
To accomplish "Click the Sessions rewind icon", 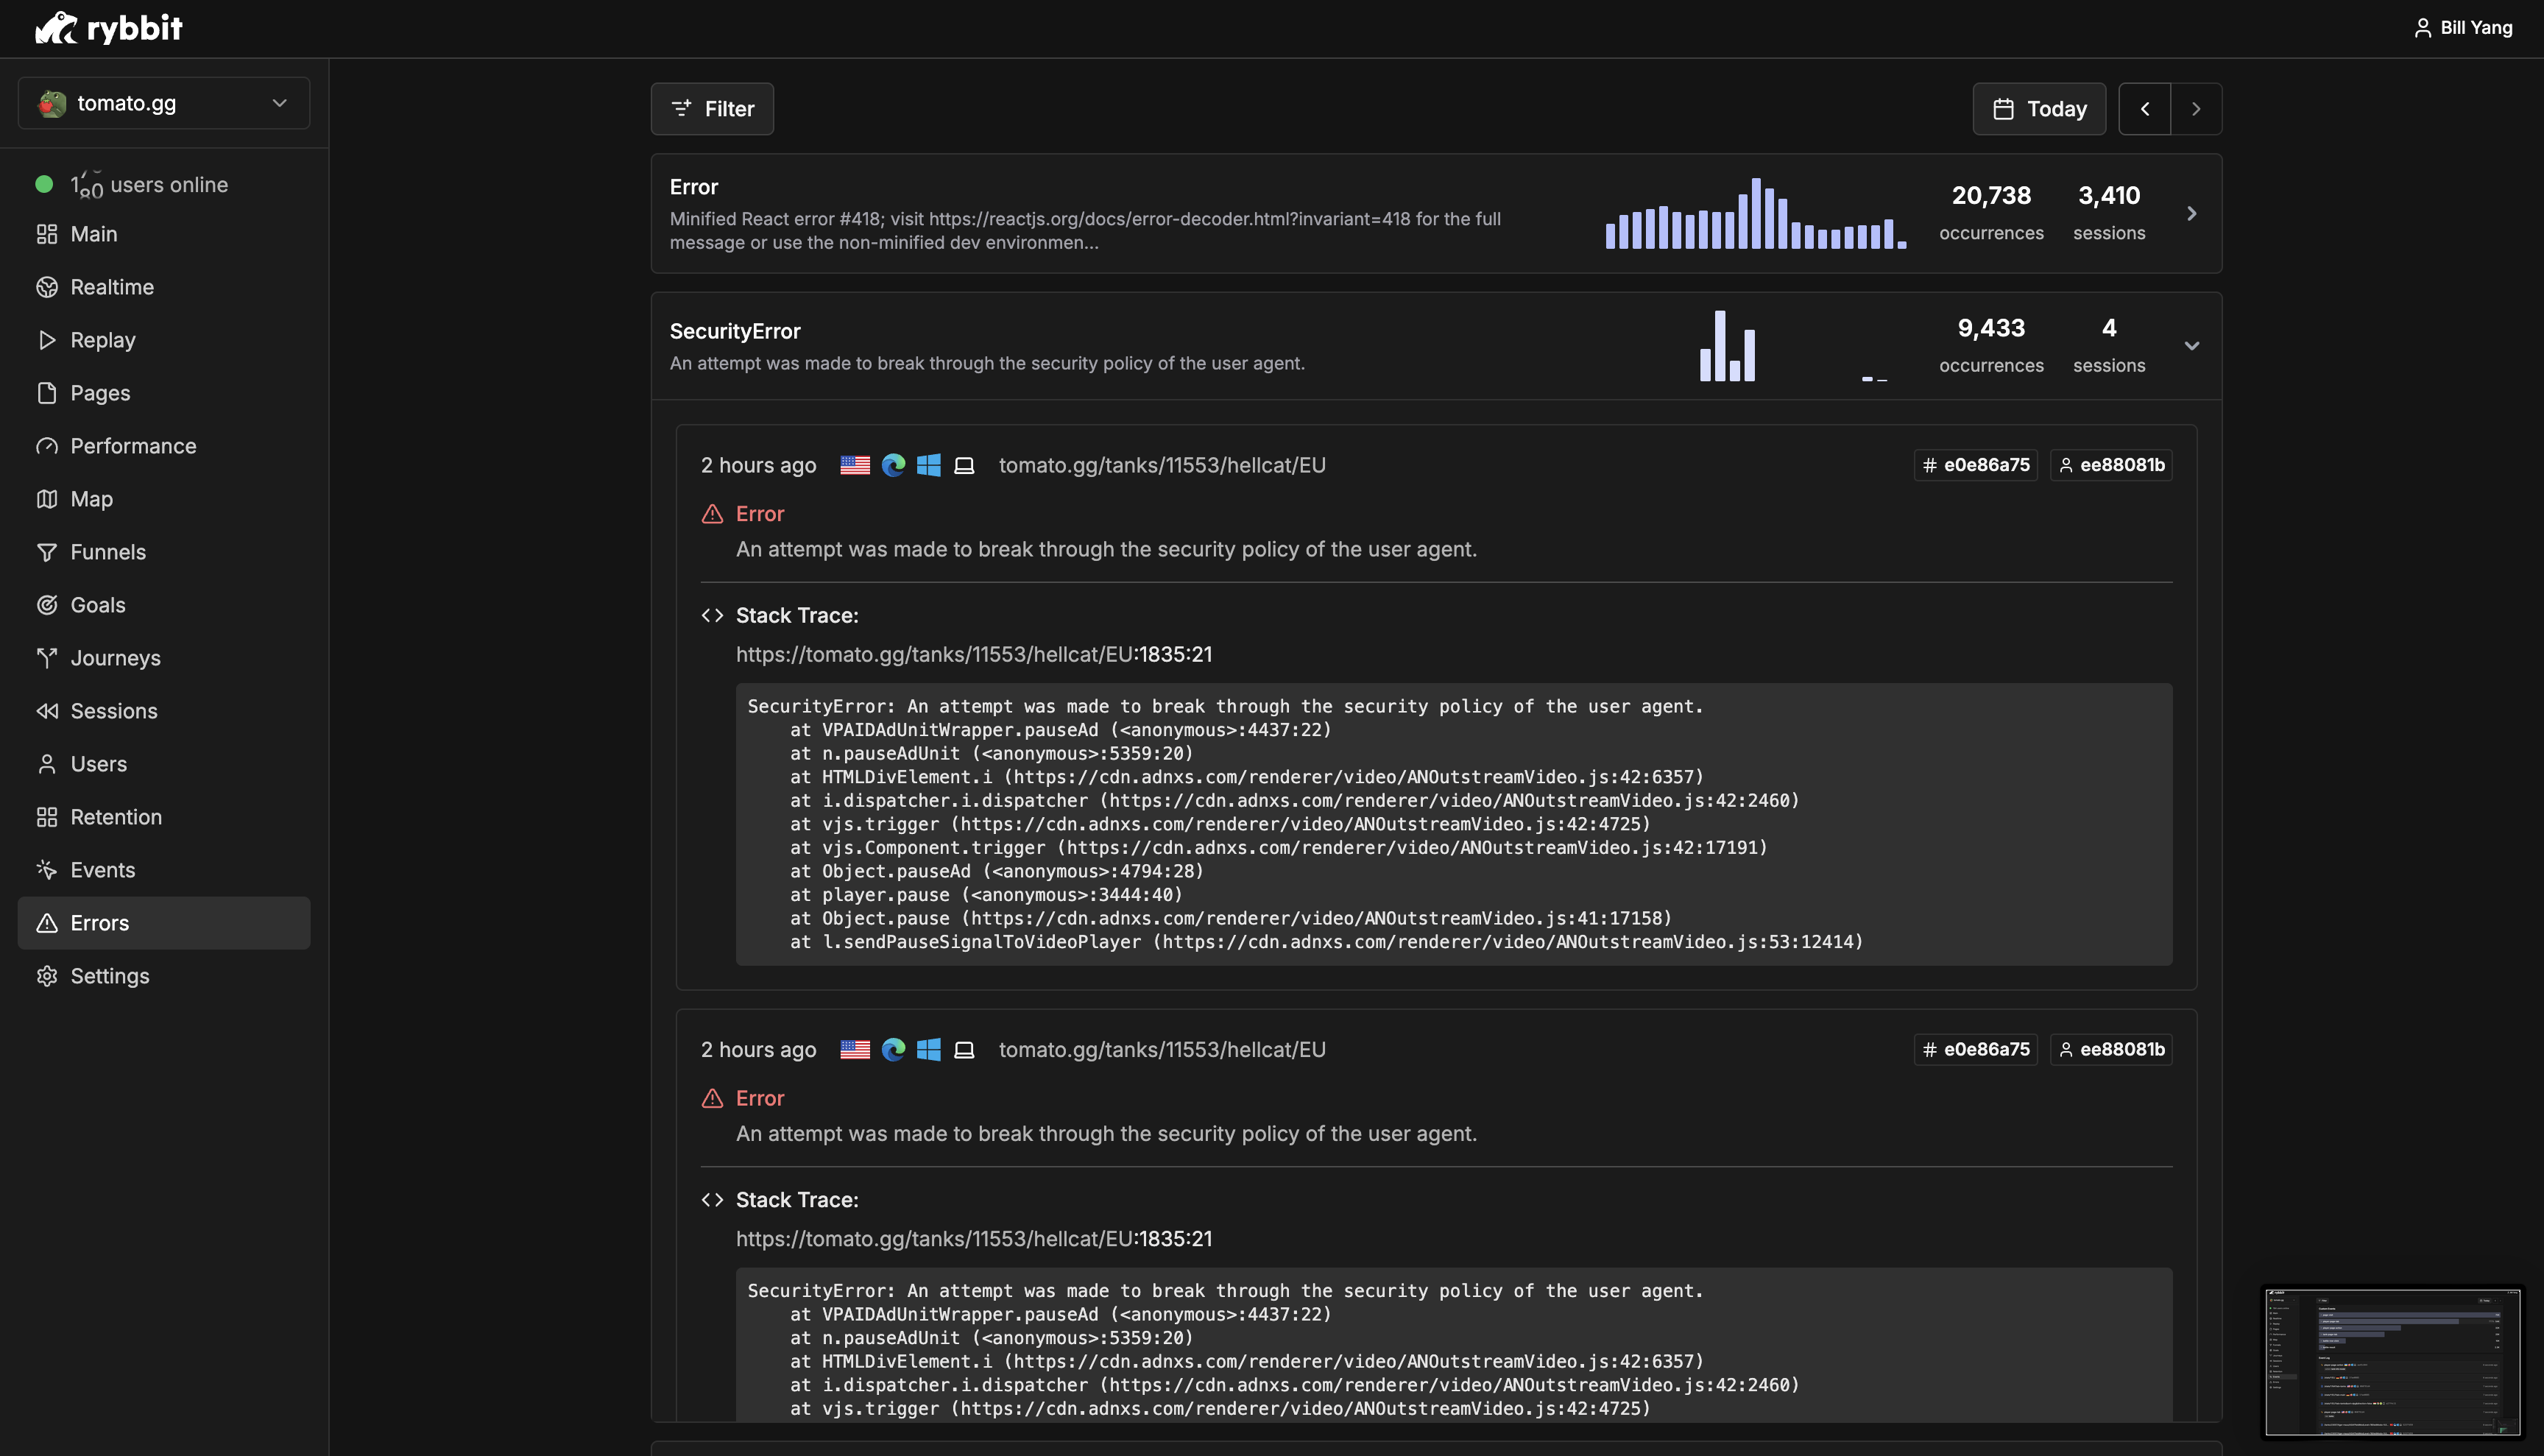I will (x=47, y=711).
